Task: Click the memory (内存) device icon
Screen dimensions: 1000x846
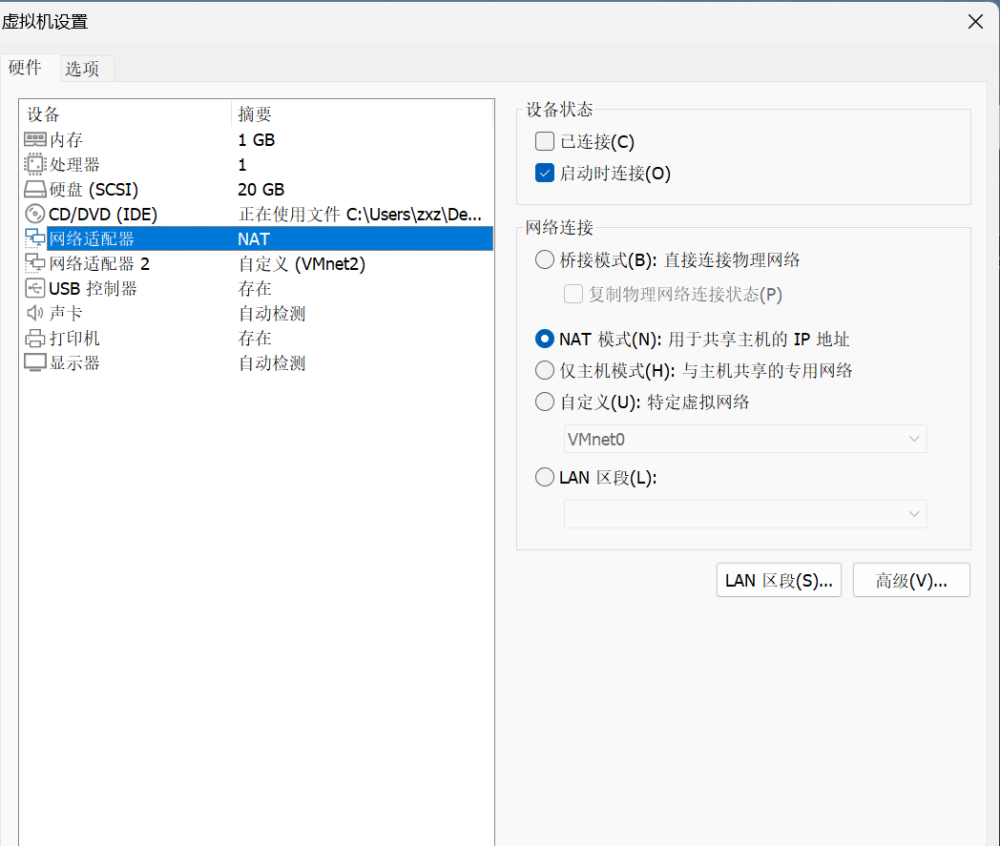Action: tap(35, 140)
